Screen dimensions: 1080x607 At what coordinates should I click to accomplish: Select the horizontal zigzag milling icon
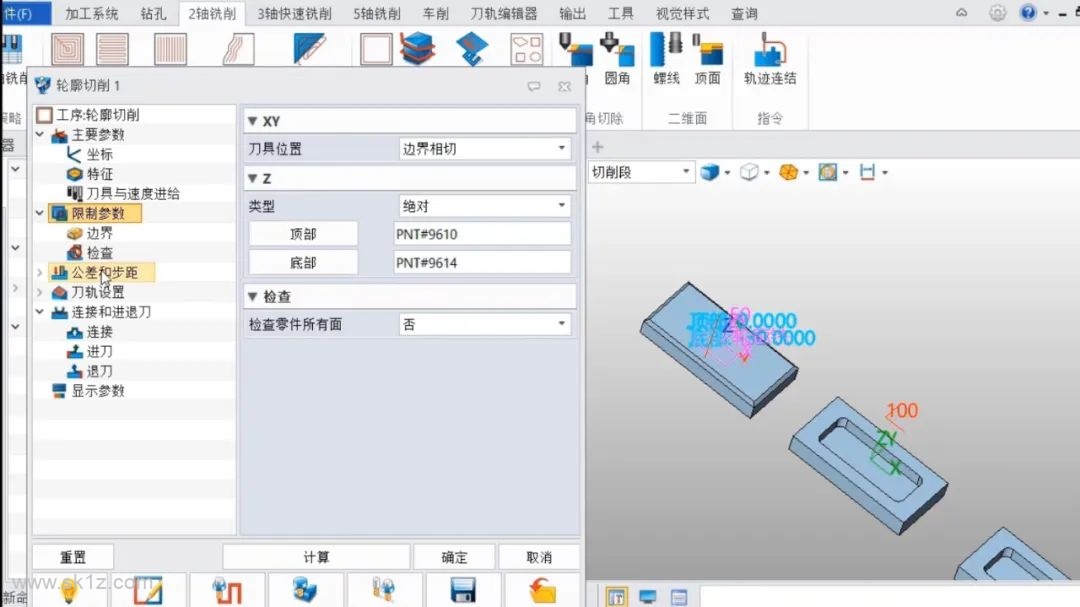[x=112, y=50]
